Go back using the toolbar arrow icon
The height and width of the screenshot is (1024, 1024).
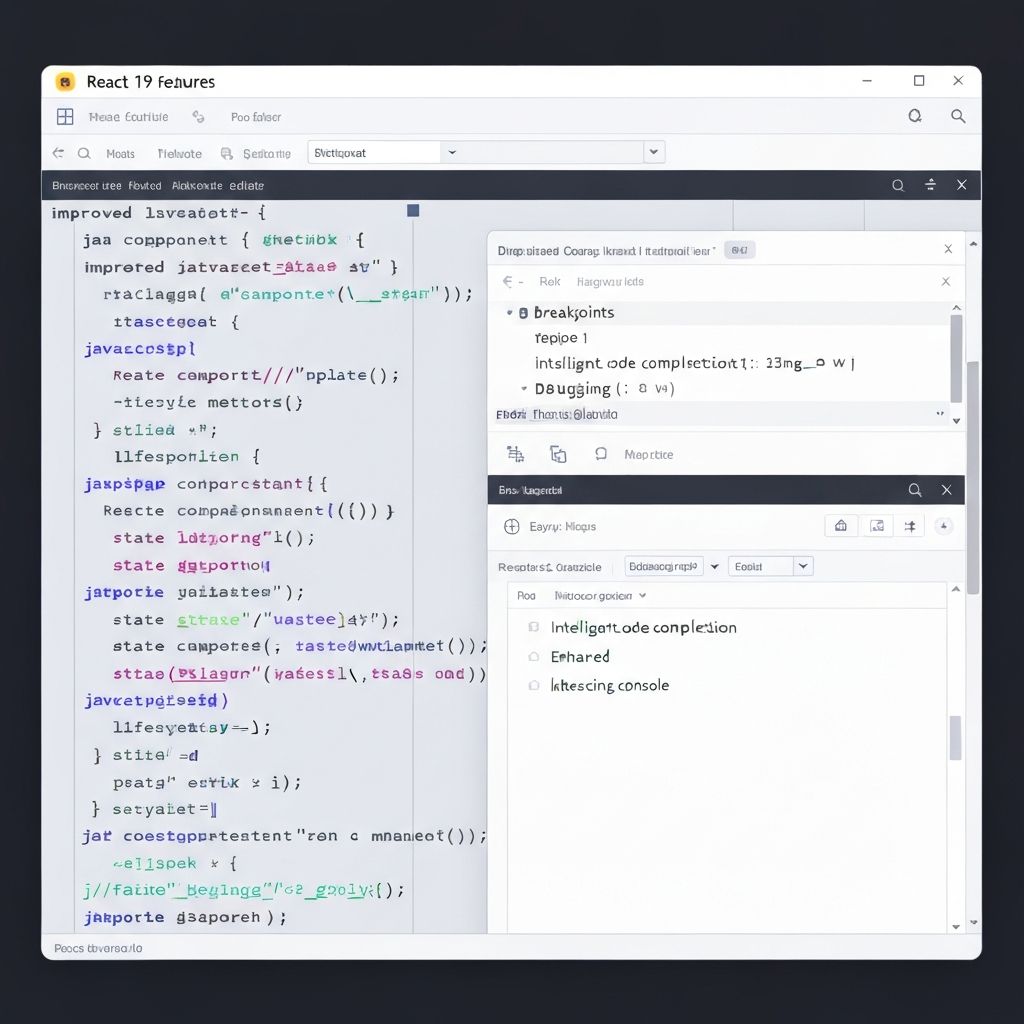pyautogui.click(x=58, y=153)
